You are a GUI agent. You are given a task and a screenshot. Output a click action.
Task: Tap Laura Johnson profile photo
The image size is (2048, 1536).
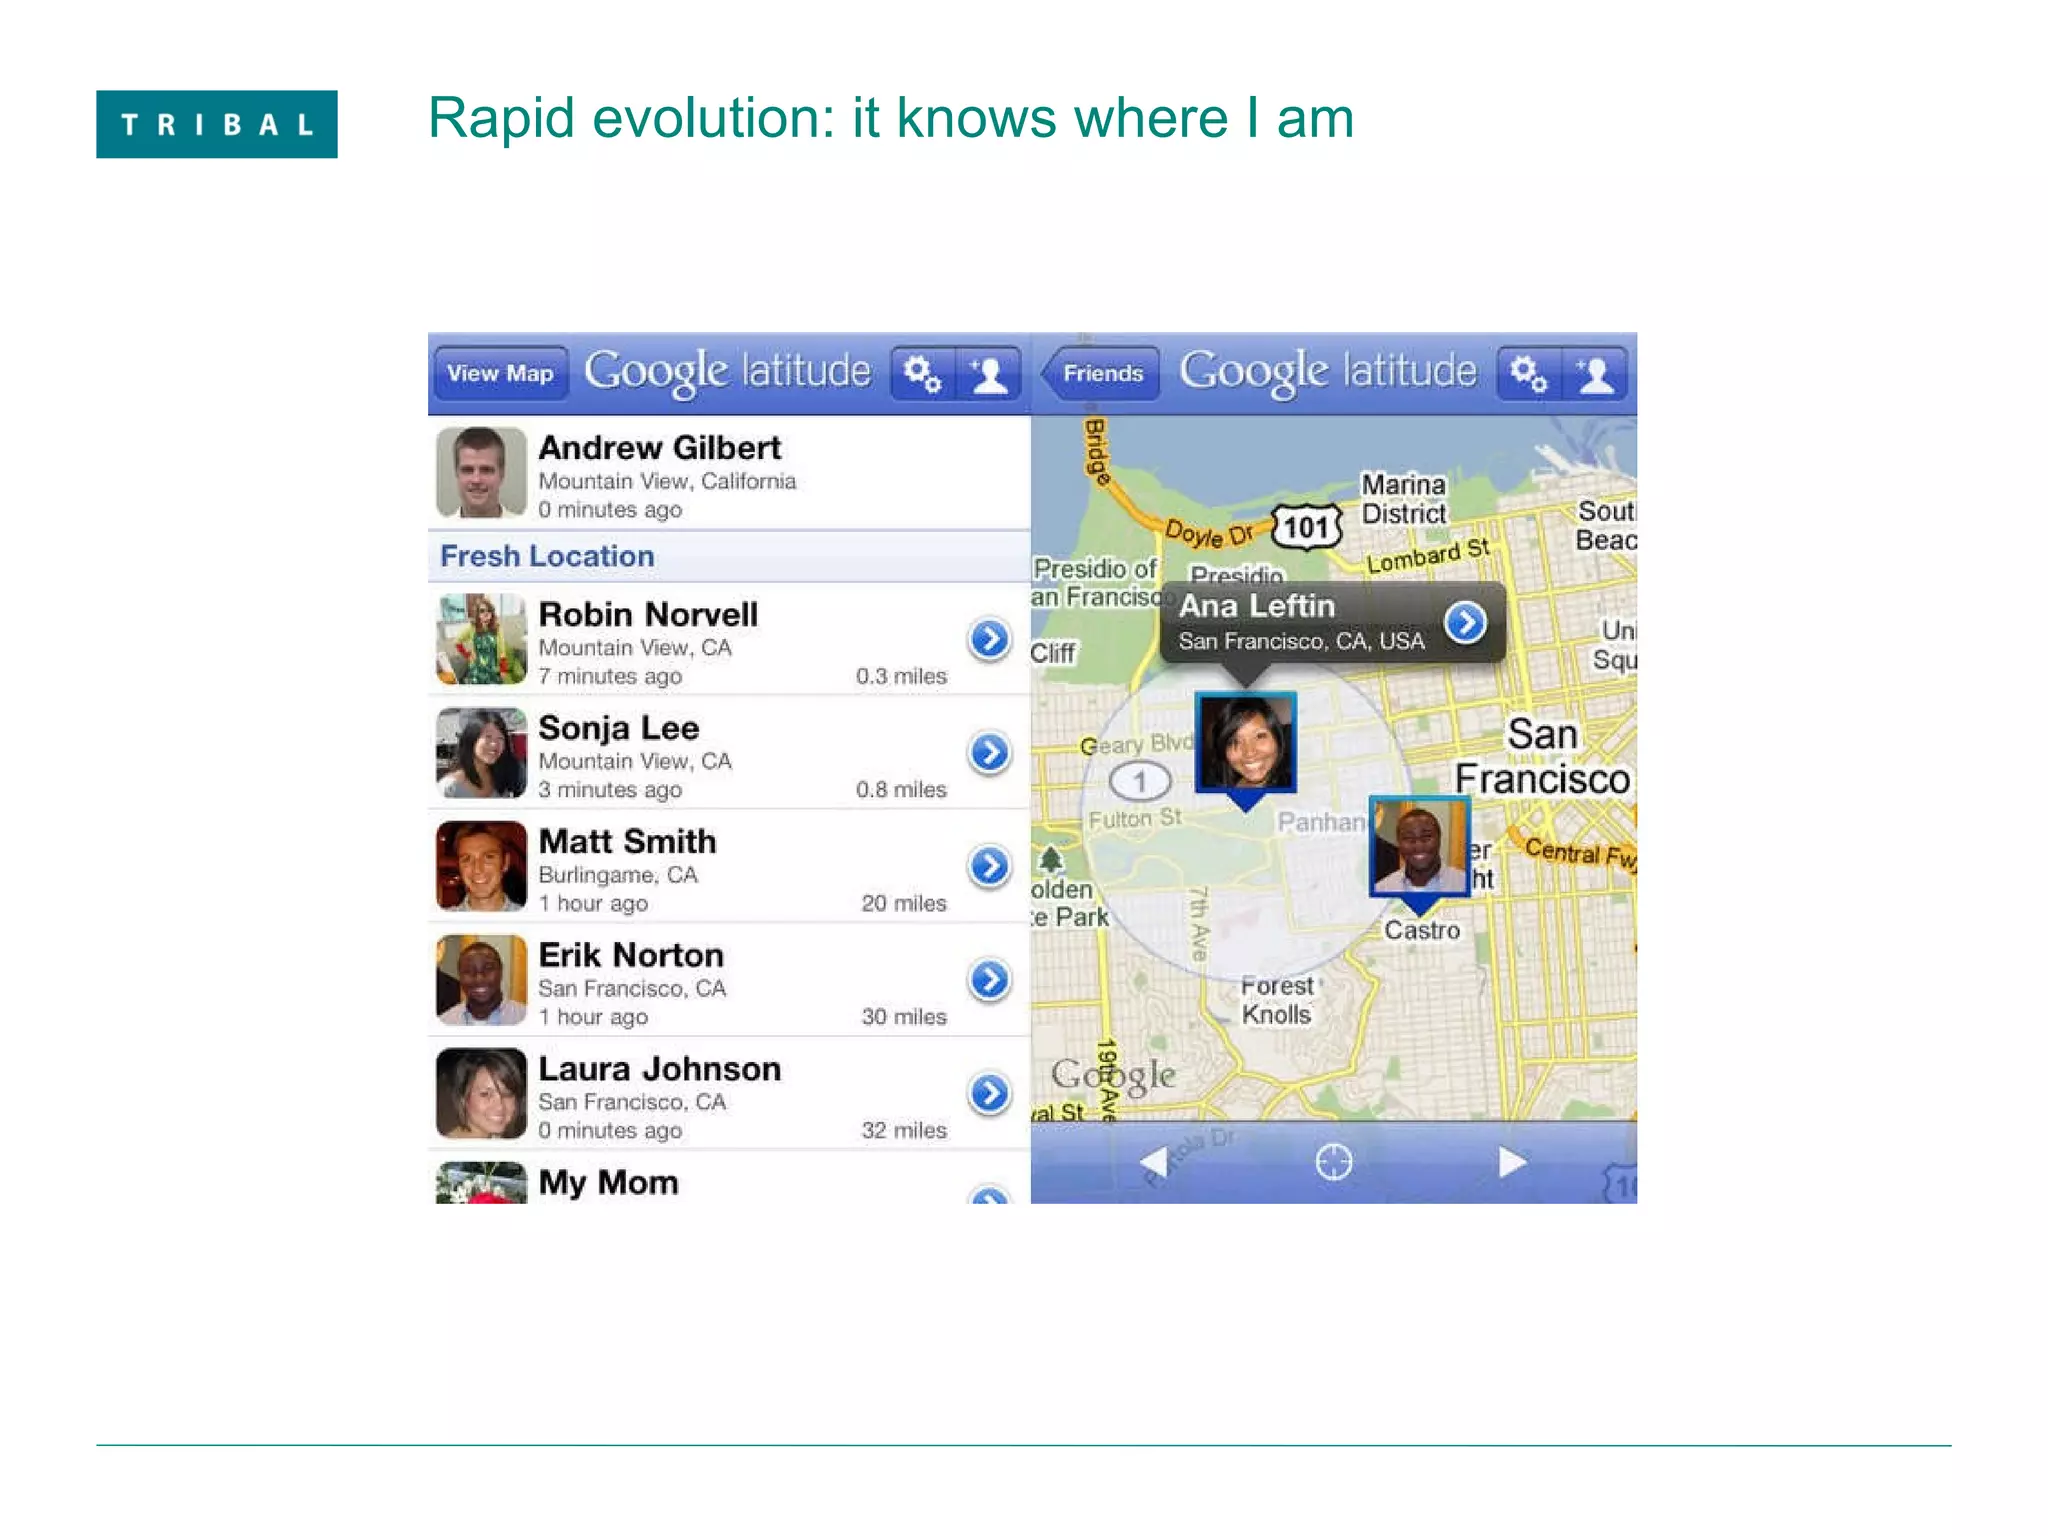click(x=481, y=1093)
